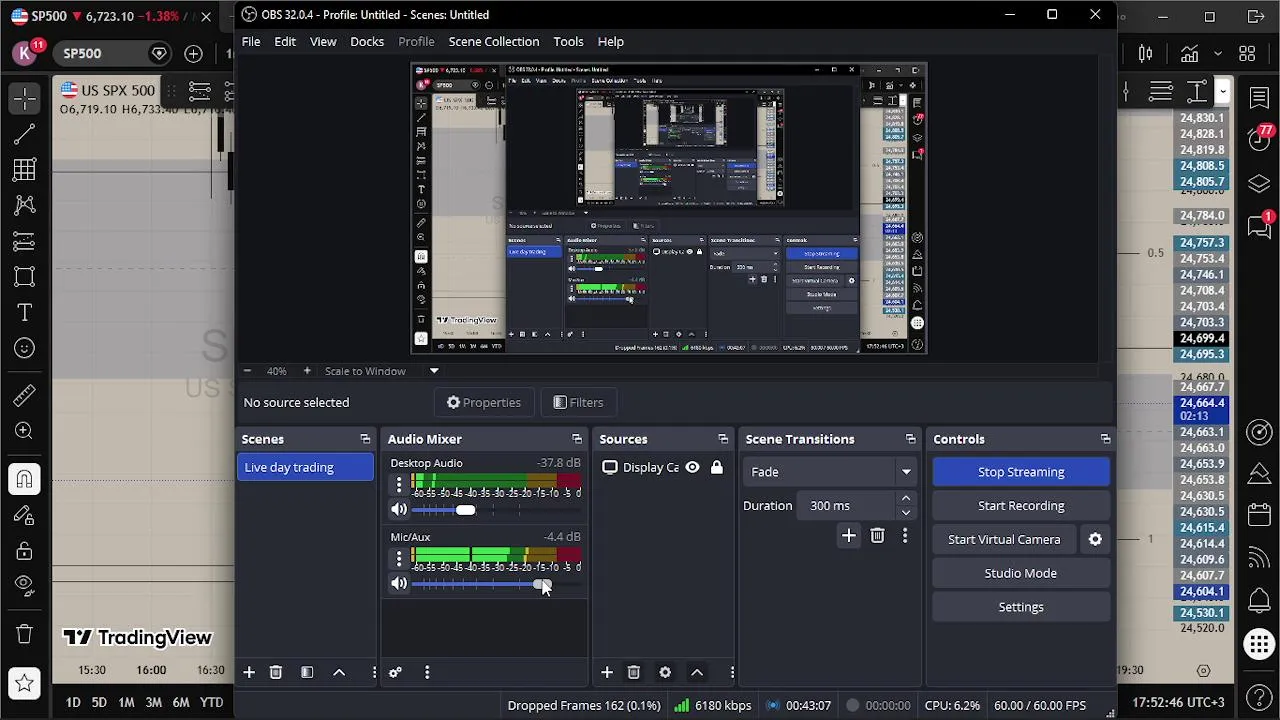The width and height of the screenshot is (1280, 720).
Task: Open the OBS View menu
Action: pyautogui.click(x=323, y=41)
